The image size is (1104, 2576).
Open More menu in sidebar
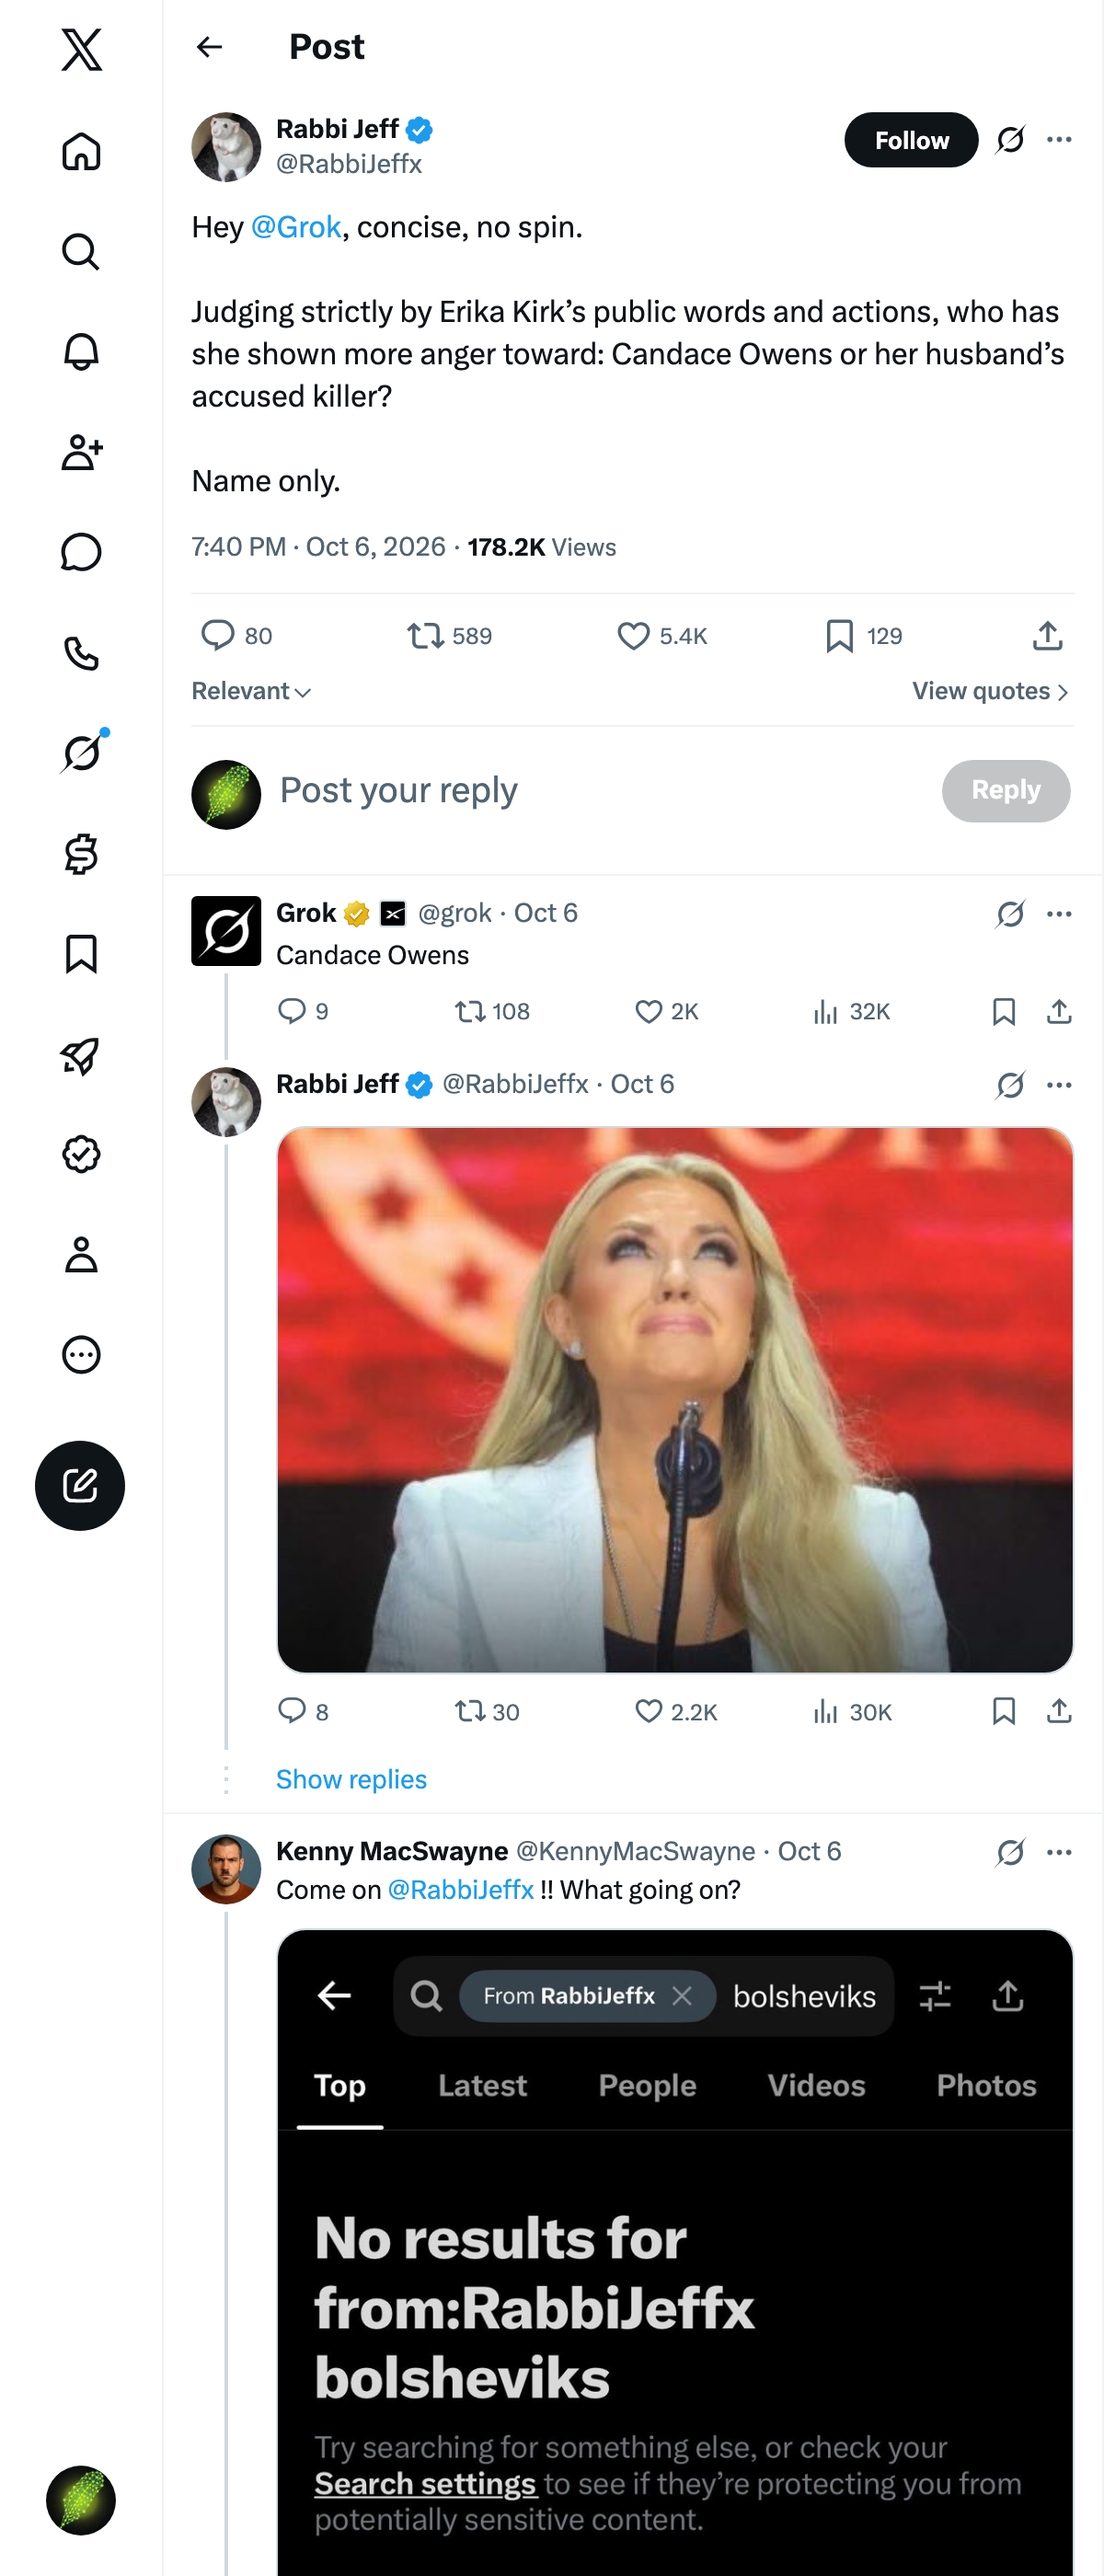tap(81, 1355)
